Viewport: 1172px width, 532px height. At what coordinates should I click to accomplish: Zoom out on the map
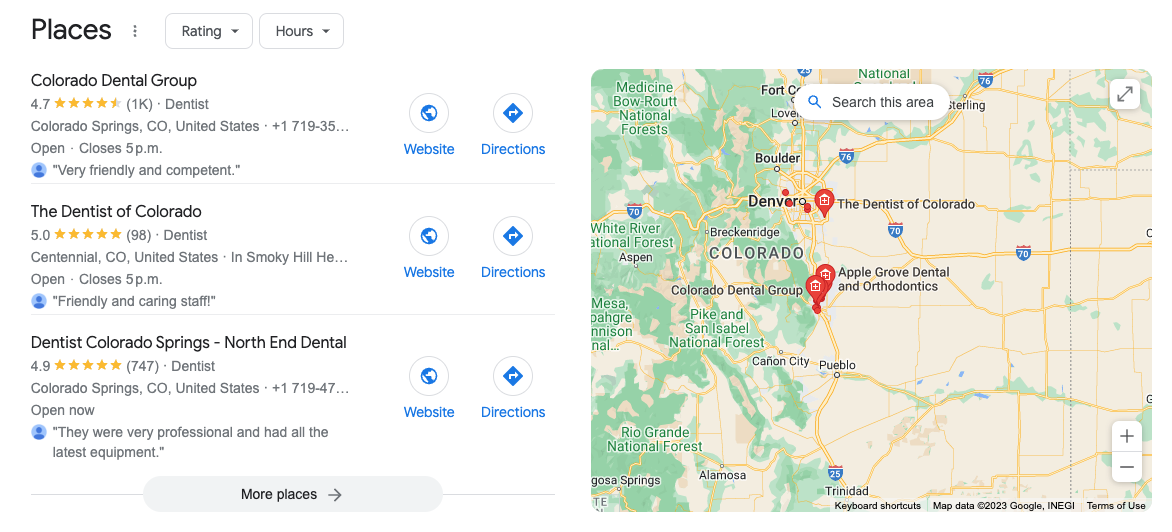pyautogui.click(x=1126, y=468)
